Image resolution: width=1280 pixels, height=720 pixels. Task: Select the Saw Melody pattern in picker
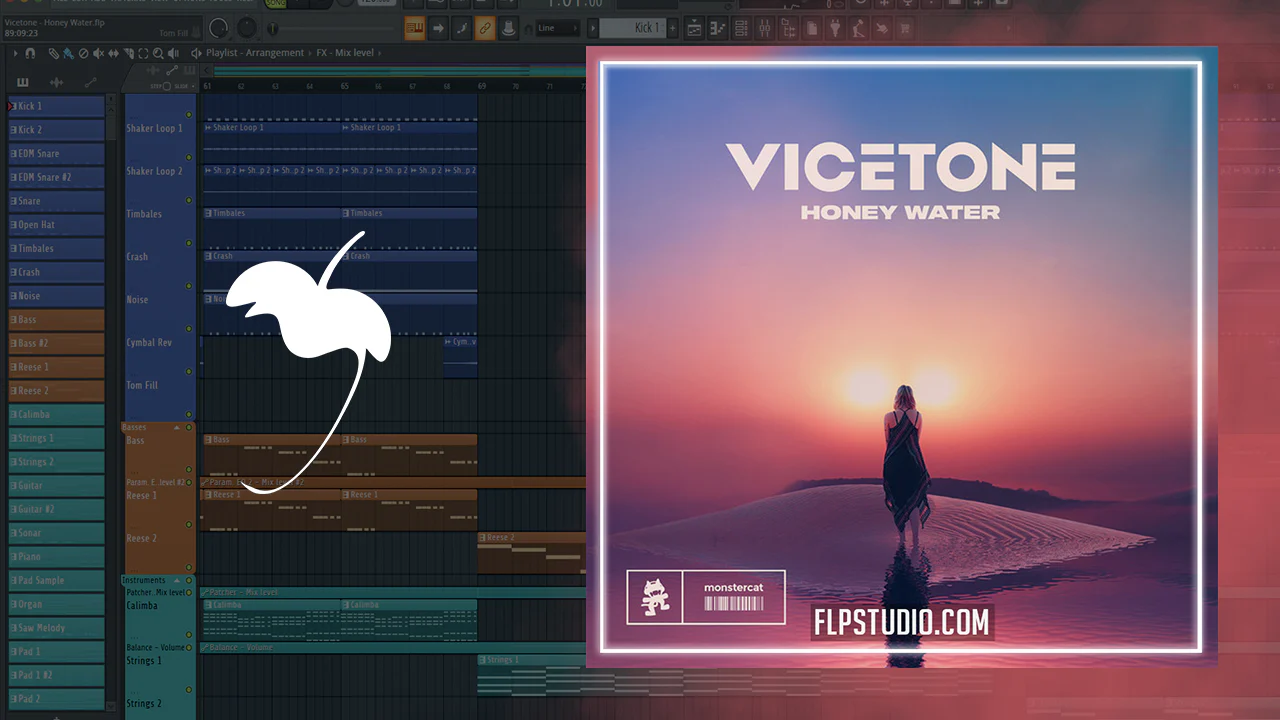pyautogui.click(x=56, y=628)
